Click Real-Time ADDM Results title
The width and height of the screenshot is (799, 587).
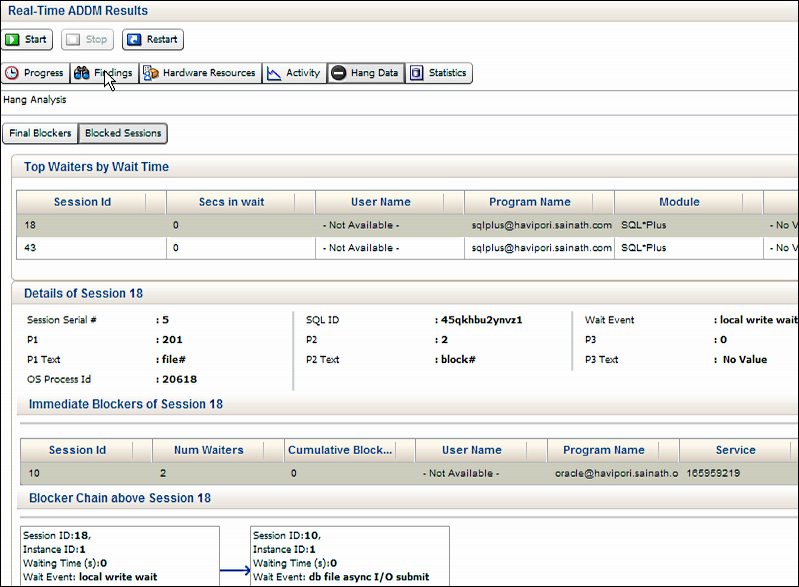(78, 11)
